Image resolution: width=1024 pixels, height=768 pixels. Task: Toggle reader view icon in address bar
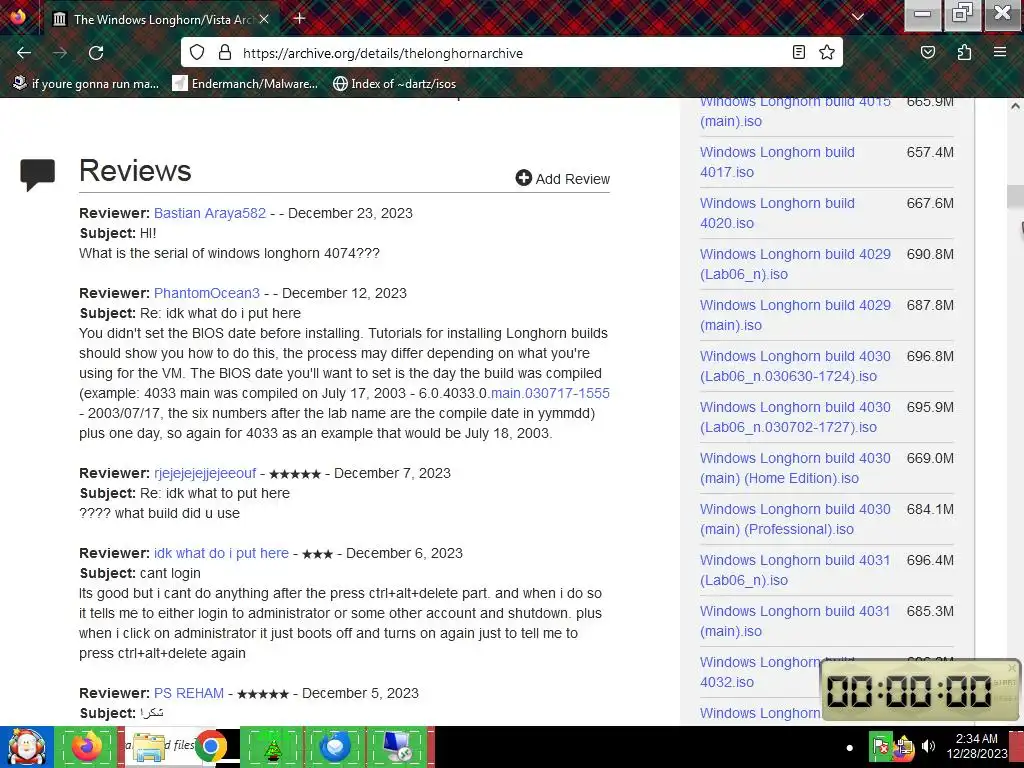(x=798, y=52)
